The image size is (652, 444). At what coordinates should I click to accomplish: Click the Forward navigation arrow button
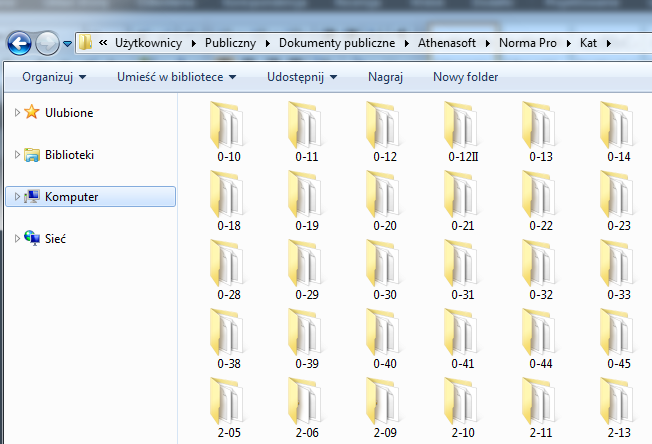tap(47, 43)
